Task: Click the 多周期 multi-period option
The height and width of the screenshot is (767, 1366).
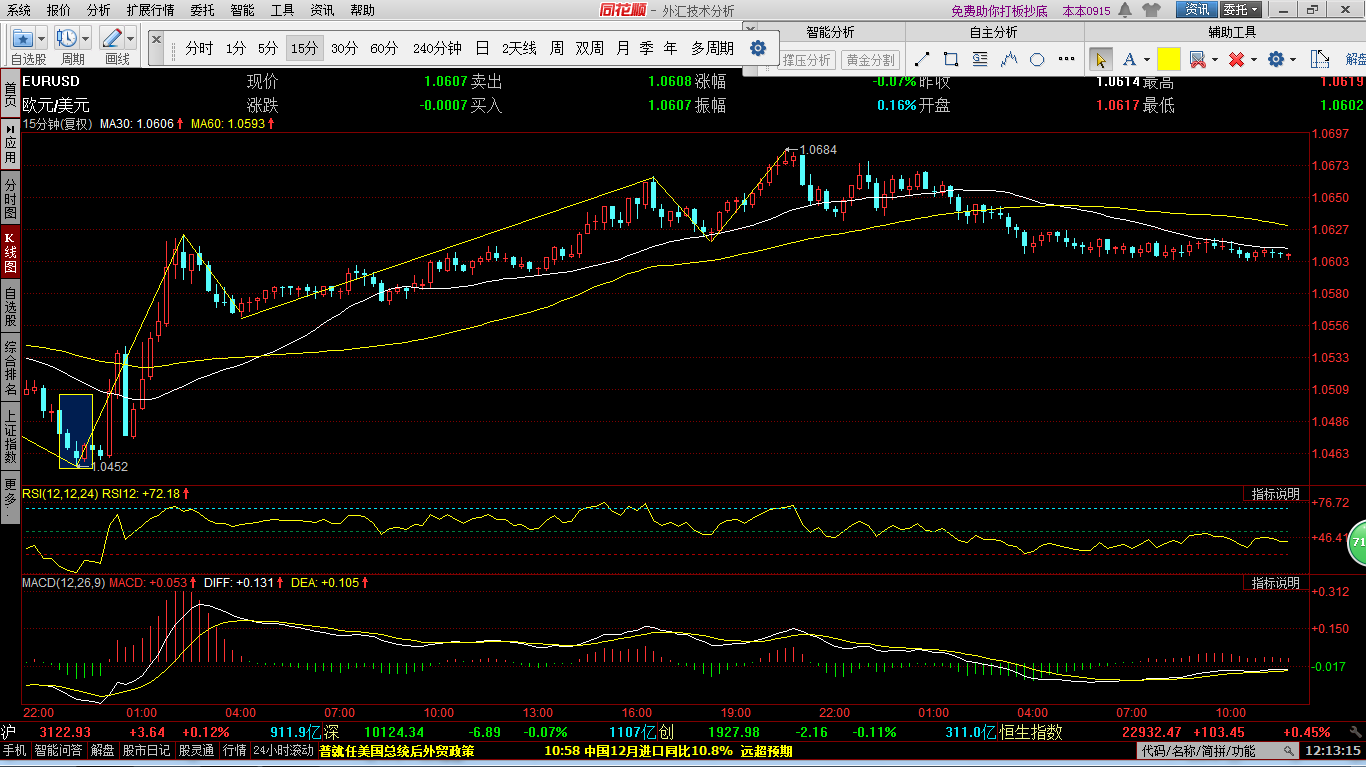Action: (x=712, y=48)
